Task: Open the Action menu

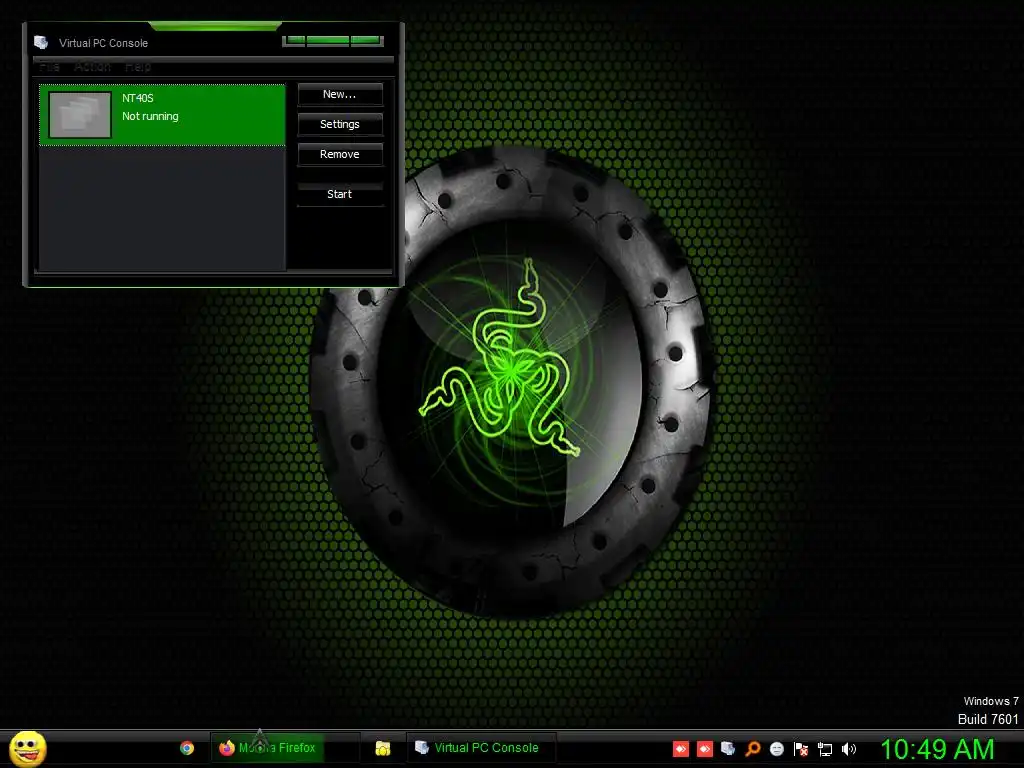Action: [92, 67]
